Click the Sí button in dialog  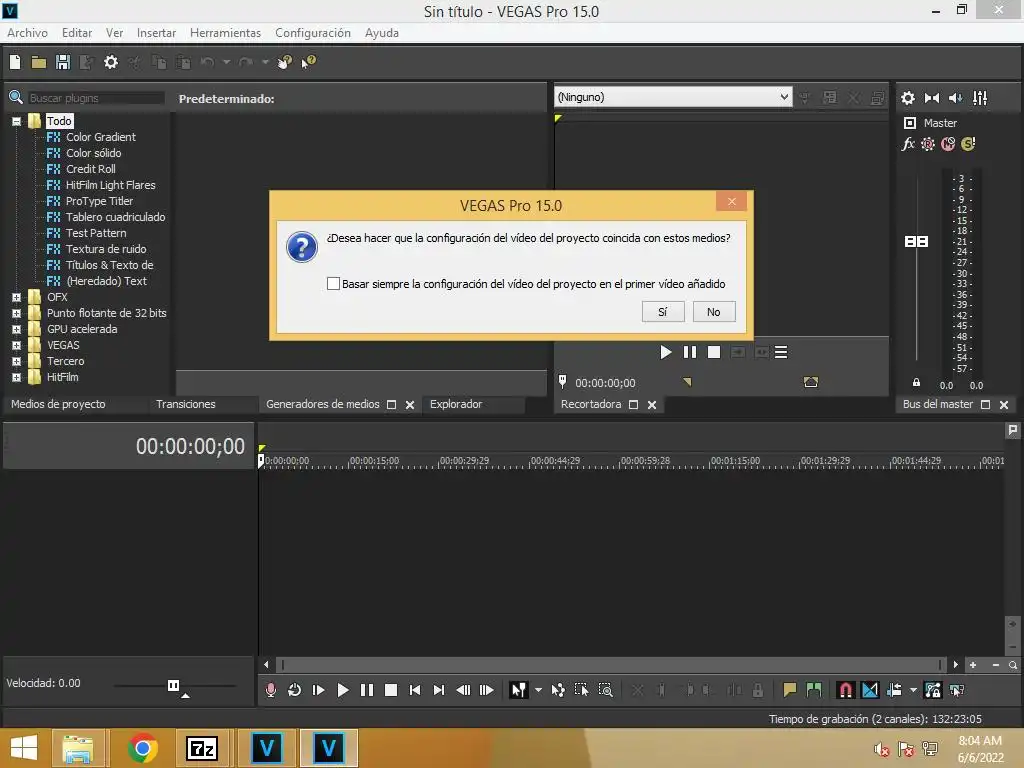[663, 312]
